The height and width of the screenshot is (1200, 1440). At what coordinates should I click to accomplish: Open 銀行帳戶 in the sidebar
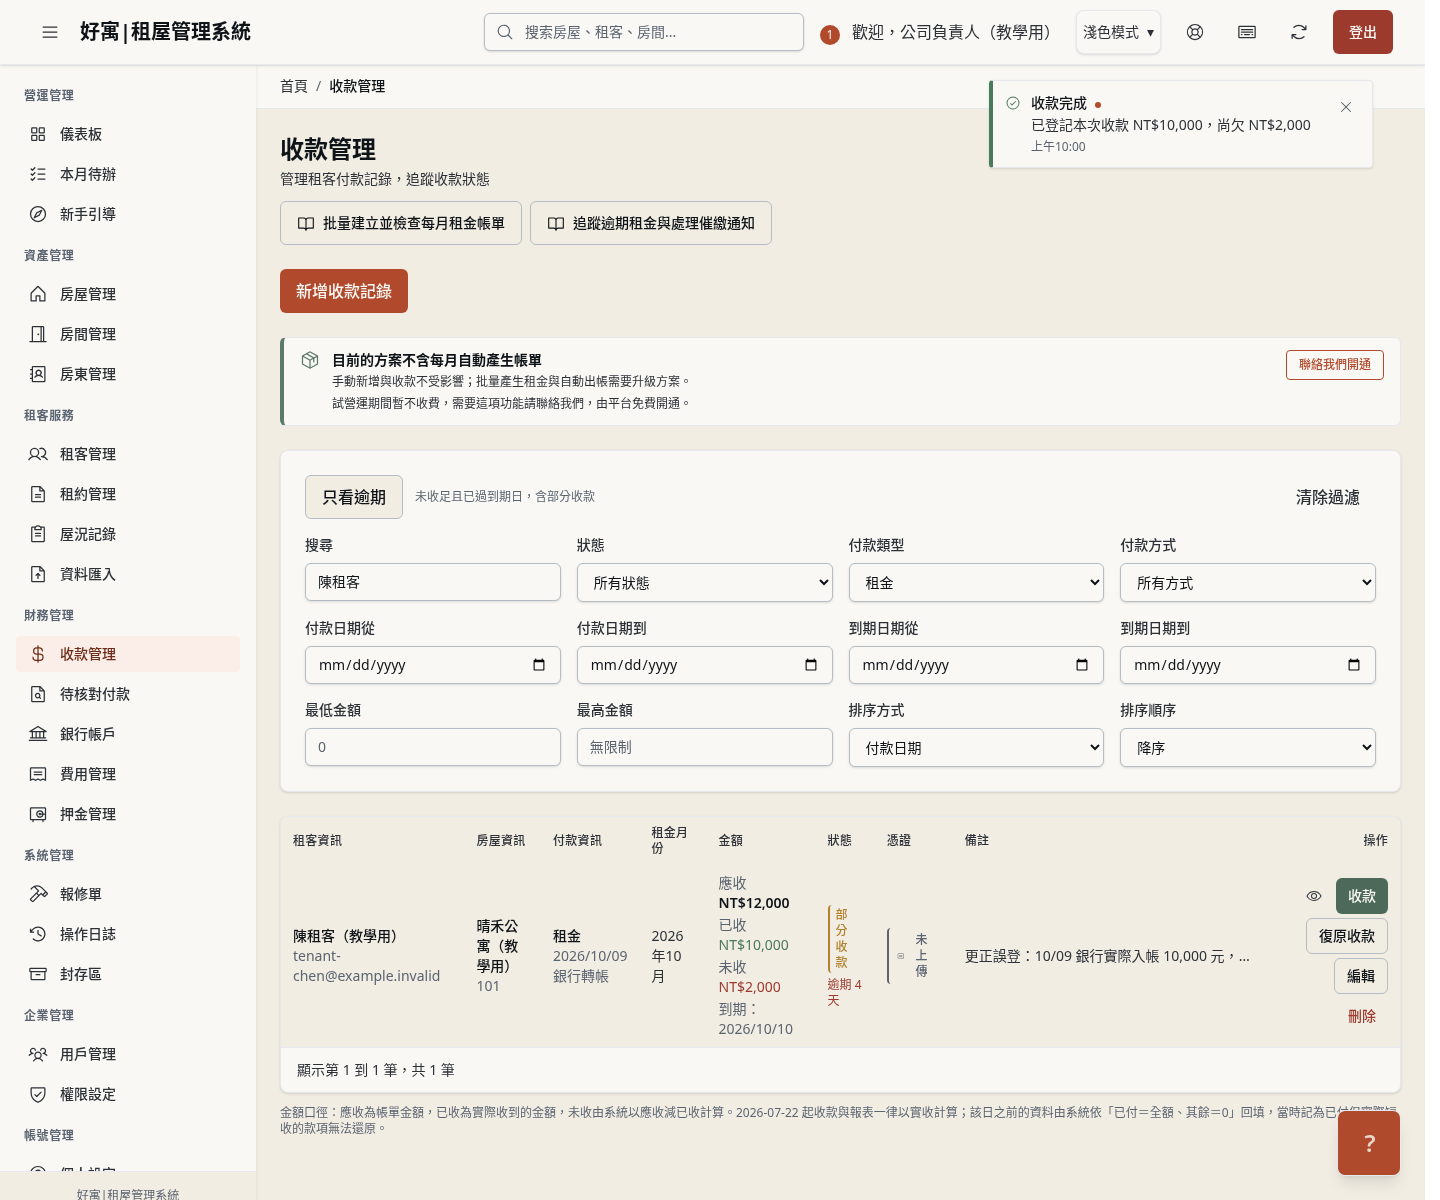pos(128,734)
